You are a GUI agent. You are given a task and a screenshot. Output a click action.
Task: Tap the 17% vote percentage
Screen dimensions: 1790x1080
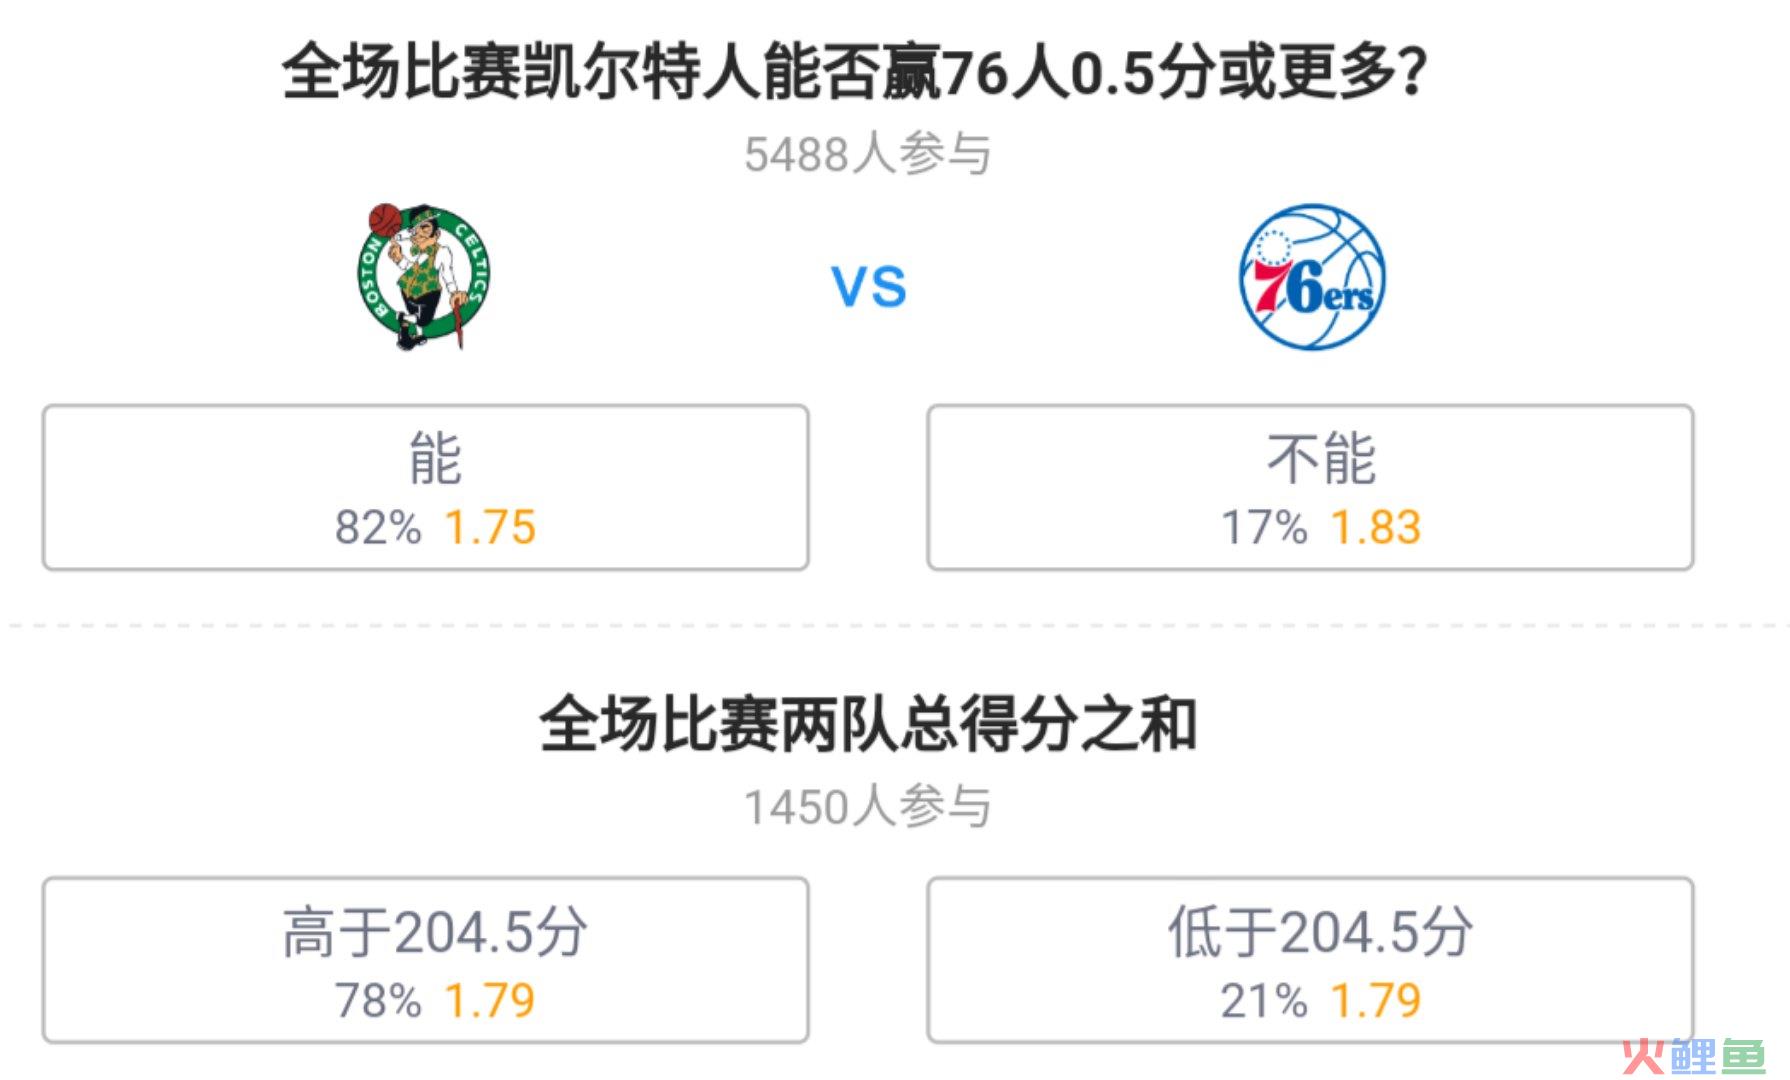pos(1264,527)
